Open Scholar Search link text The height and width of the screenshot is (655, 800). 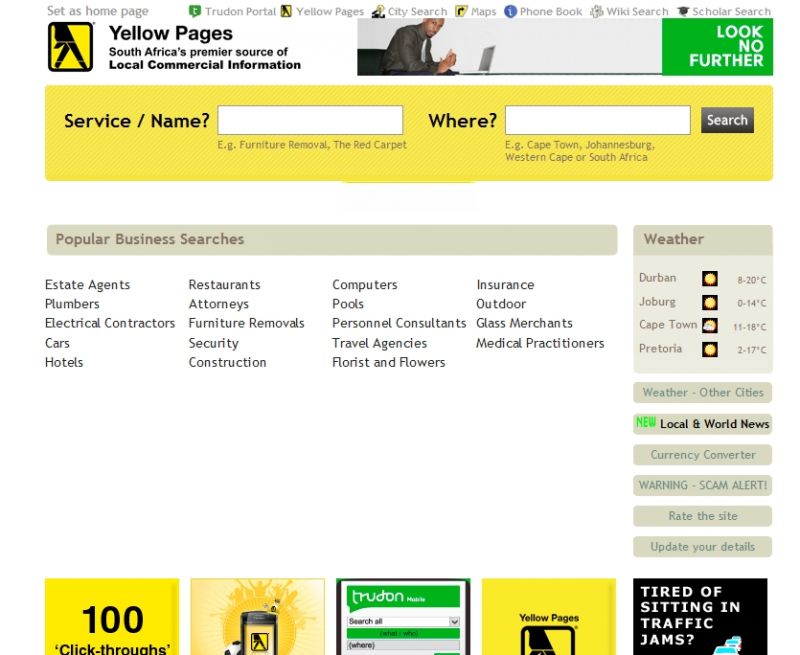click(732, 11)
